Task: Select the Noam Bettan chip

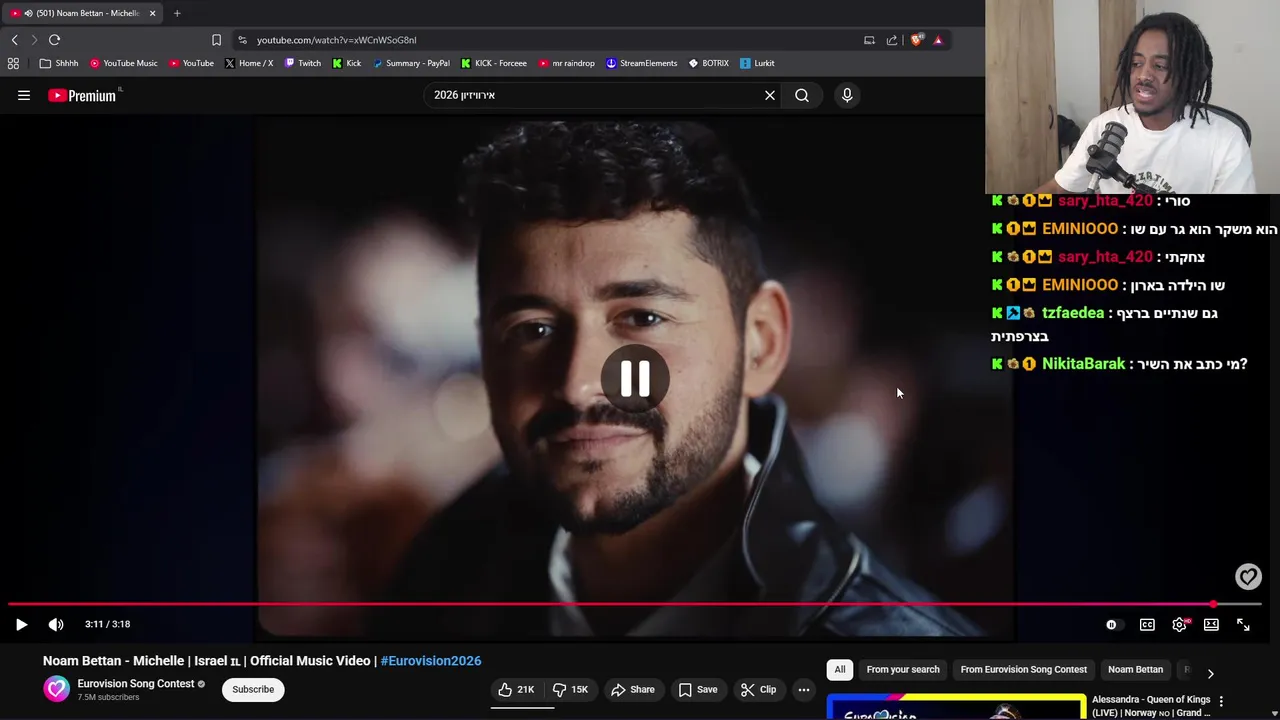Action: [1135, 669]
